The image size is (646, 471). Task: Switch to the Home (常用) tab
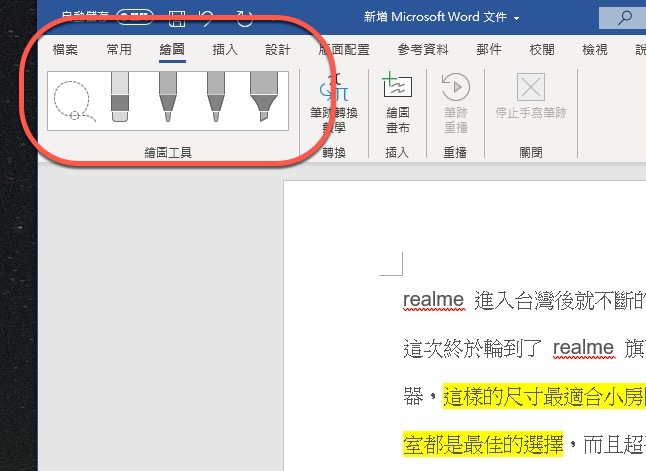[x=119, y=50]
